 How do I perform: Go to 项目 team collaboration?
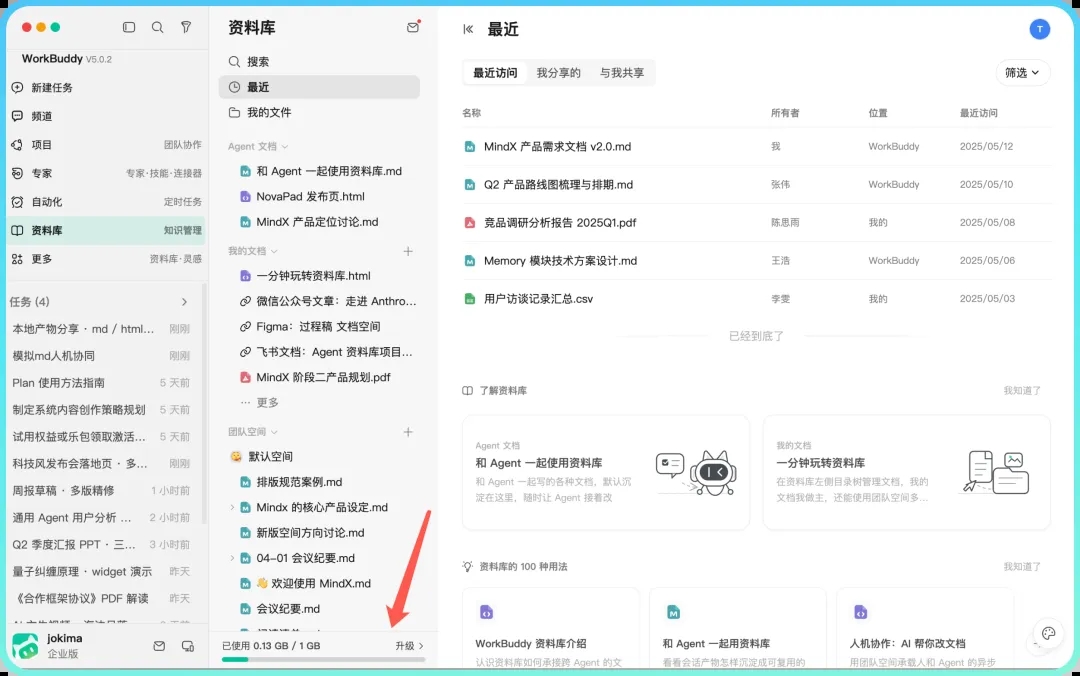107,145
